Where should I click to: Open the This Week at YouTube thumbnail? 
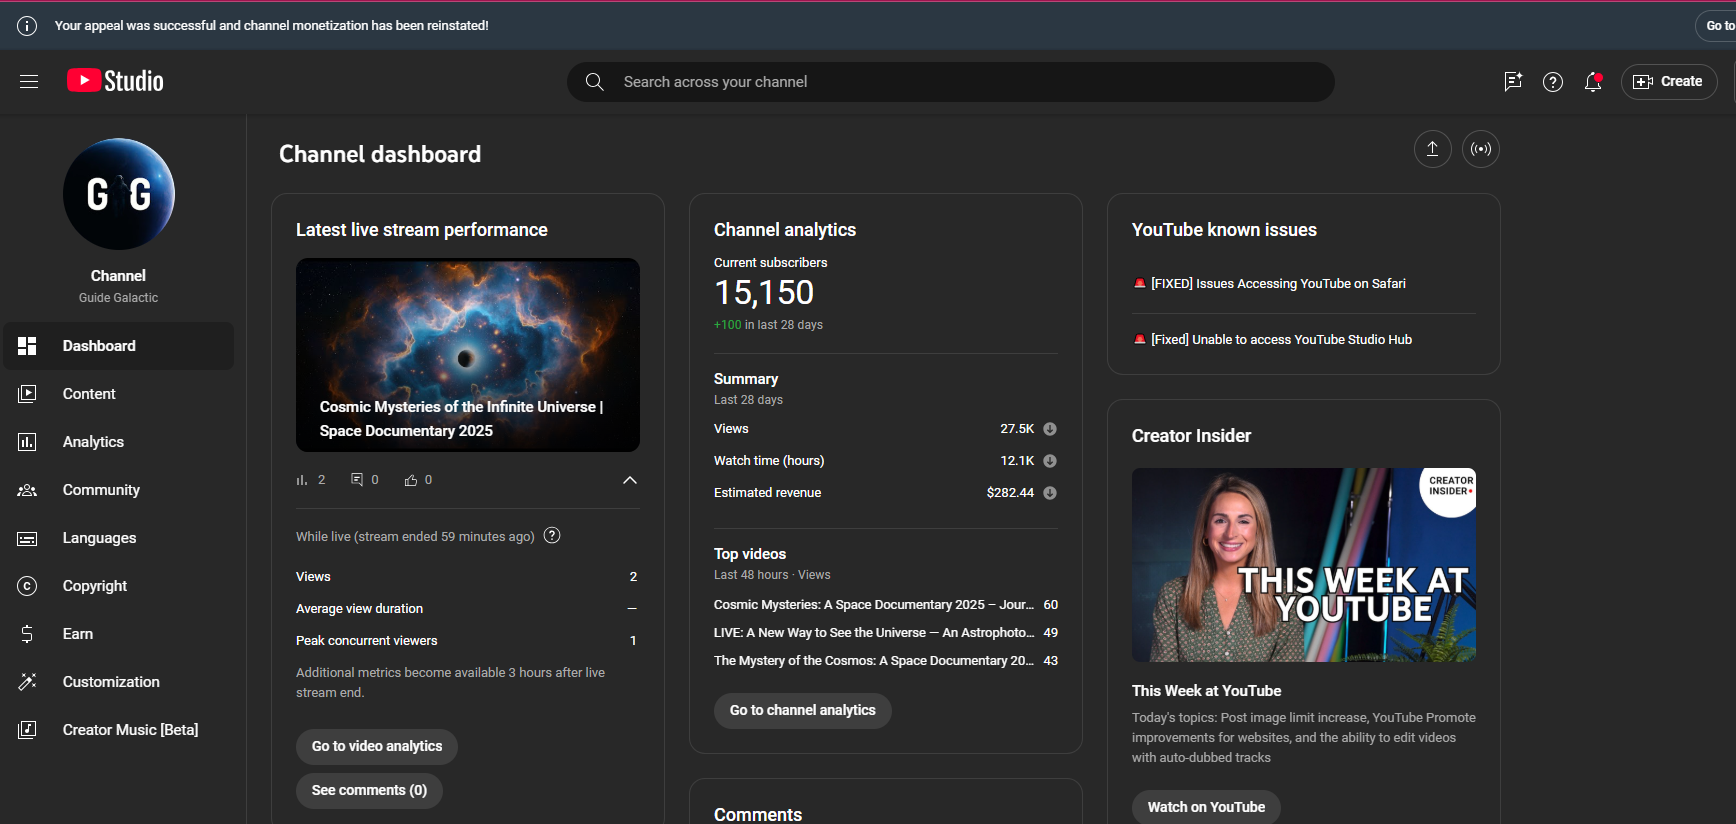pyautogui.click(x=1304, y=565)
